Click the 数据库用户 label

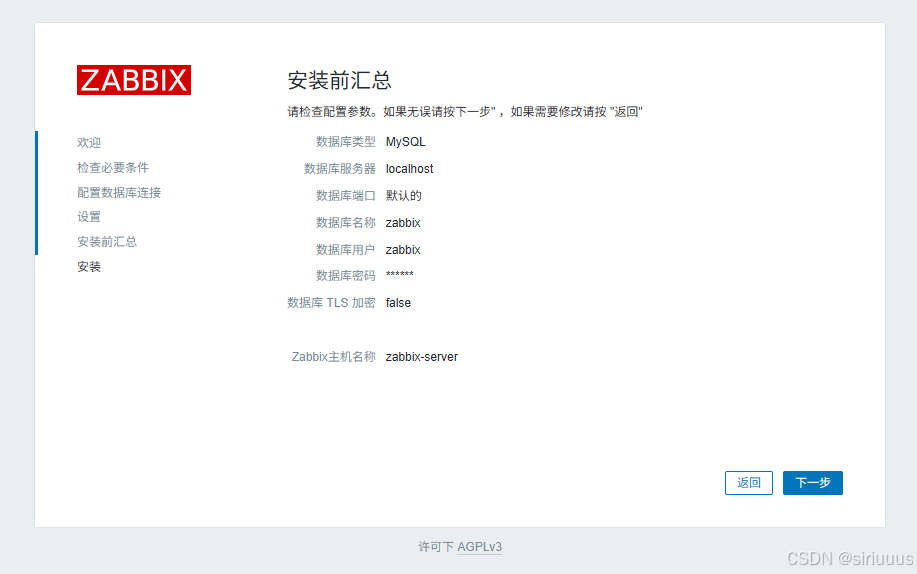click(x=346, y=250)
